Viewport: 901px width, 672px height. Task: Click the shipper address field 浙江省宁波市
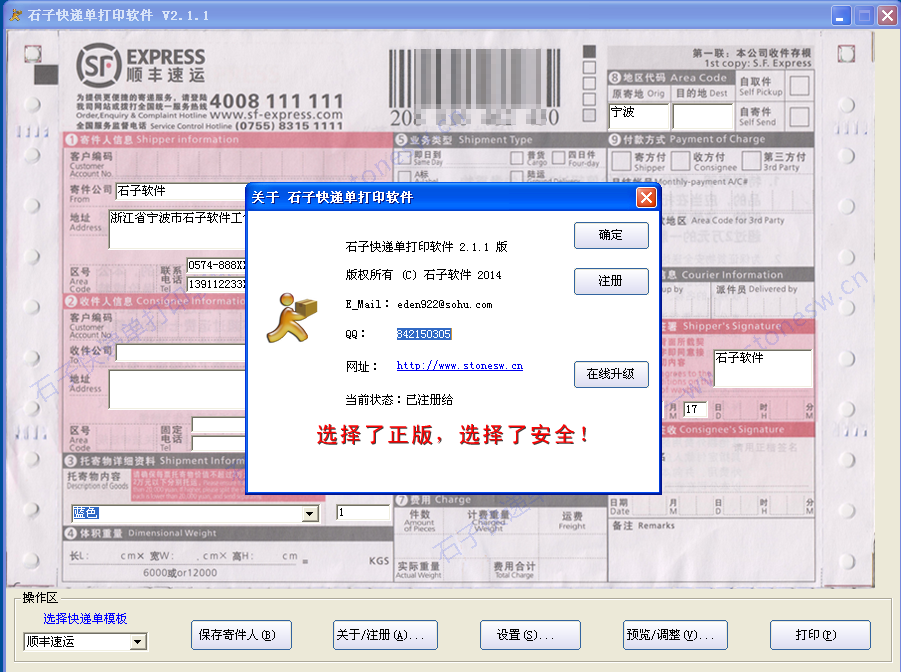pyautogui.click(x=178, y=229)
